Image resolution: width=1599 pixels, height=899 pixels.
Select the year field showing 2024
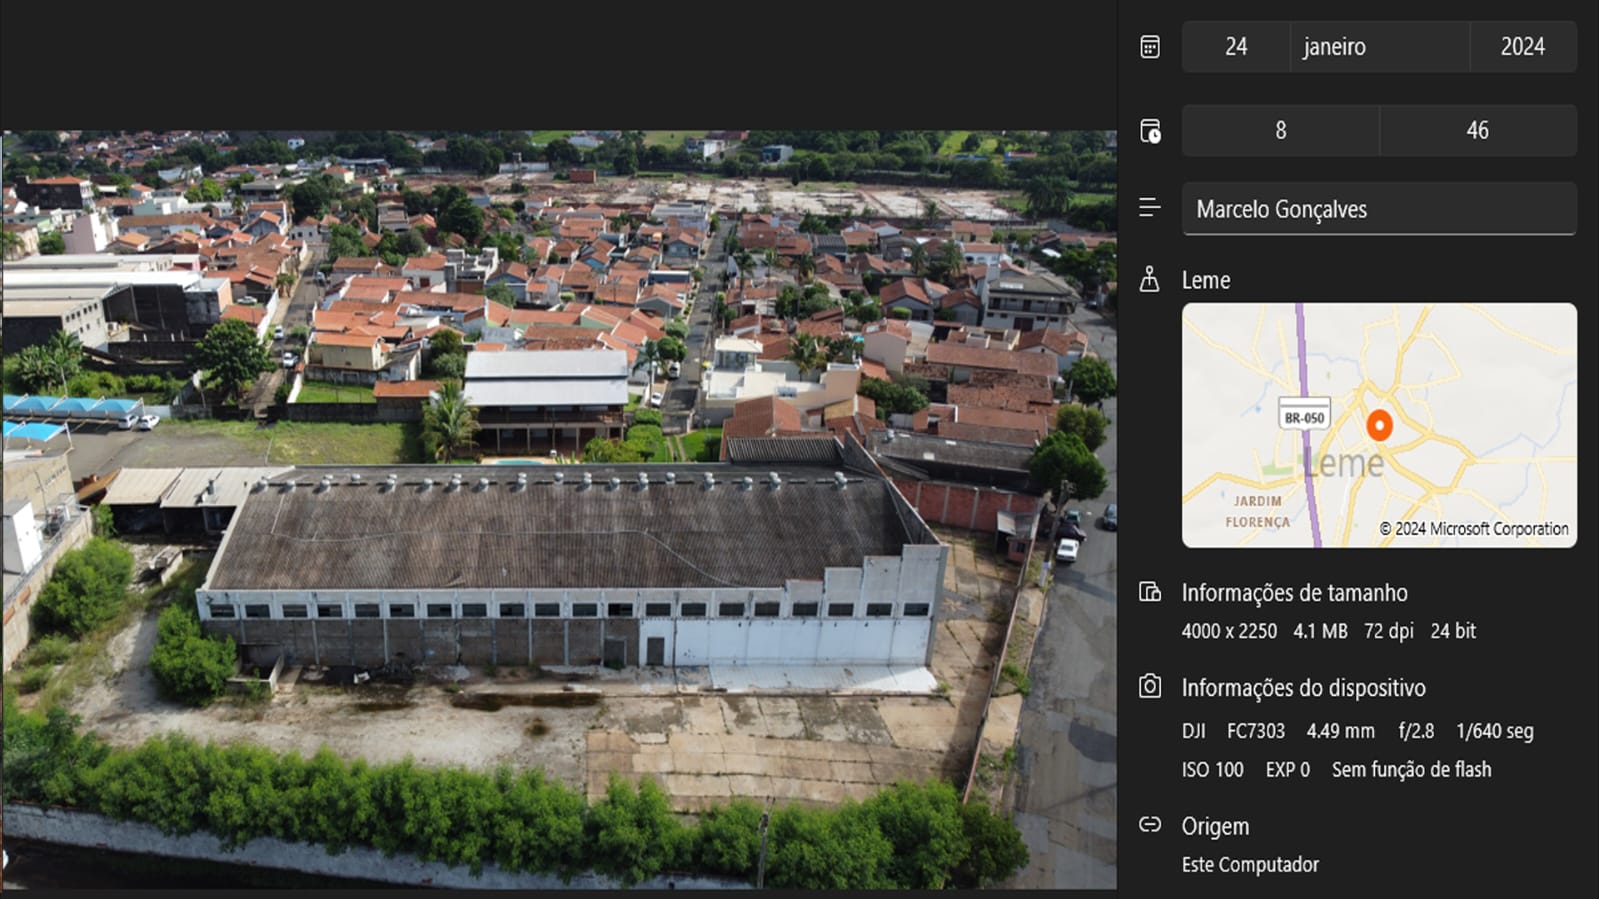point(1523,47)
